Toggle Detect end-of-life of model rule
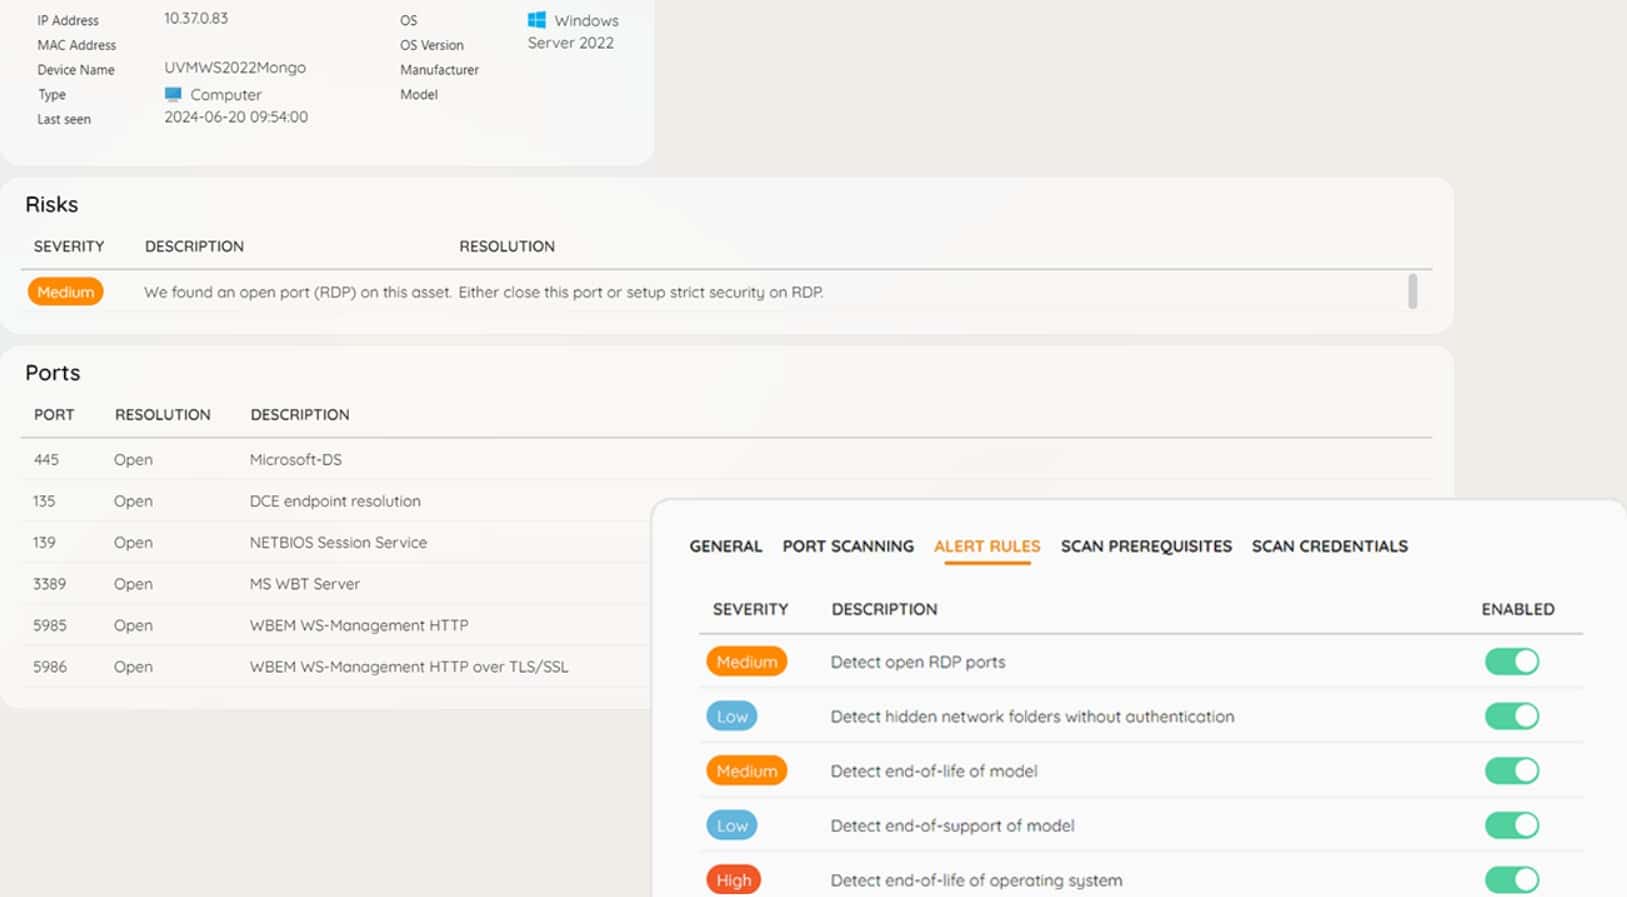This screenshot has width=1627, height=897. pos(1511,770)
